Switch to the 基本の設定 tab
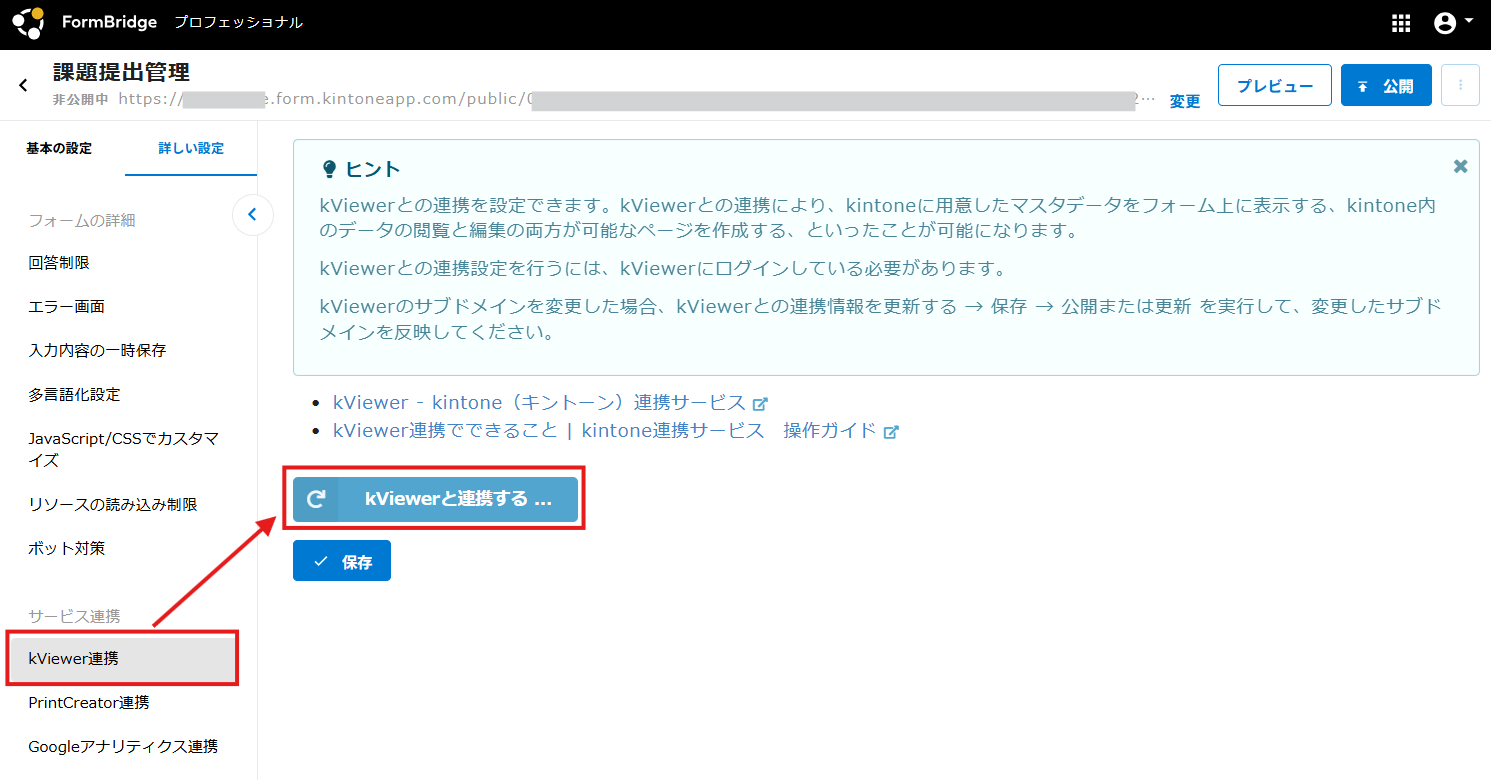The width and height of the screenshot is (1491, 780). (x=59, y=148)
